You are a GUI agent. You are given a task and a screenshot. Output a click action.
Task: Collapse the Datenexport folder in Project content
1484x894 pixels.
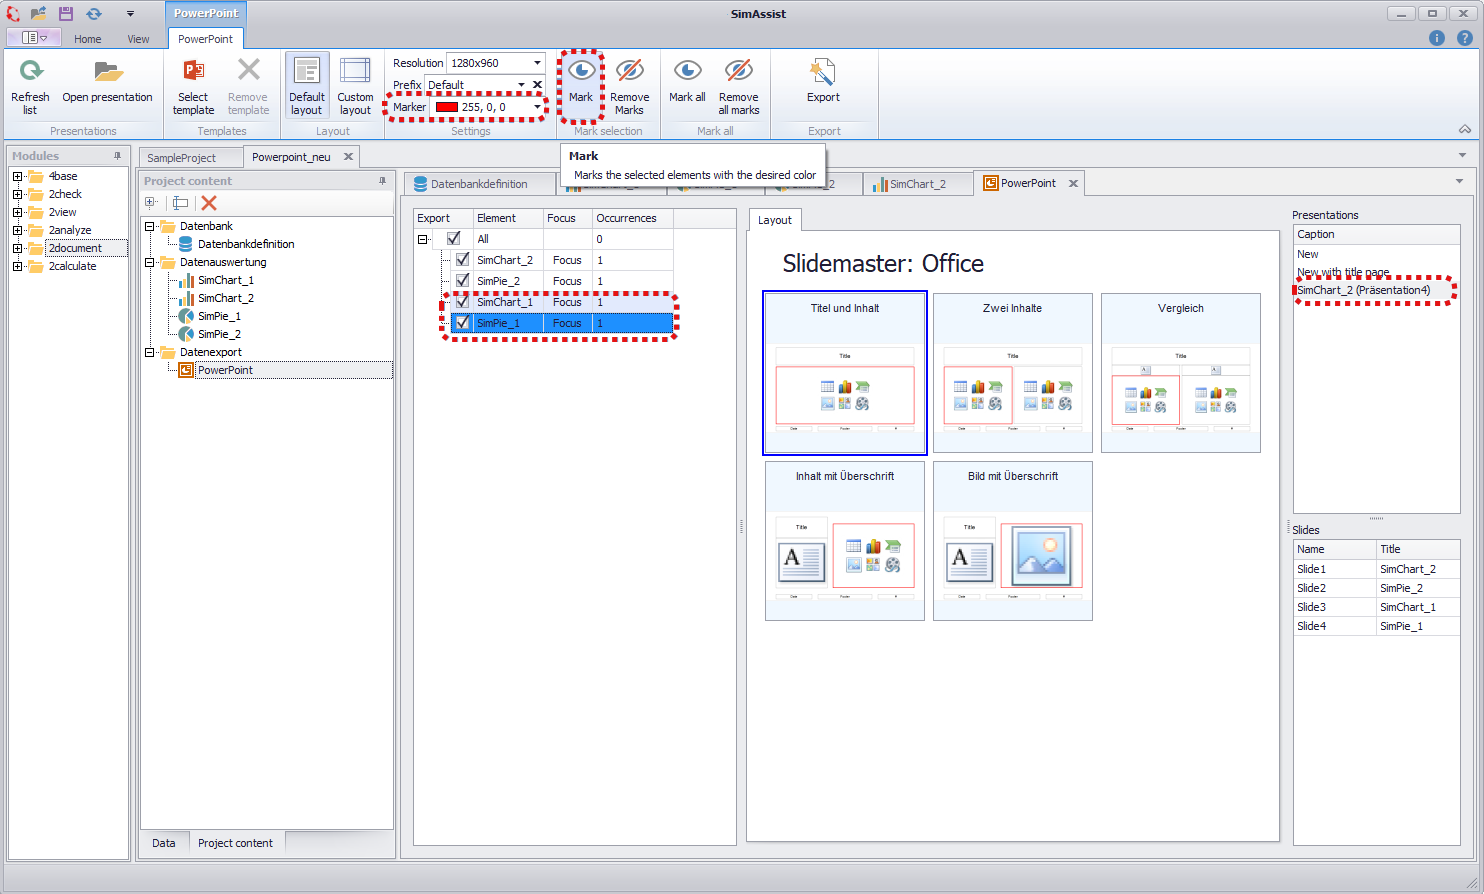click(x=149, y=351)
